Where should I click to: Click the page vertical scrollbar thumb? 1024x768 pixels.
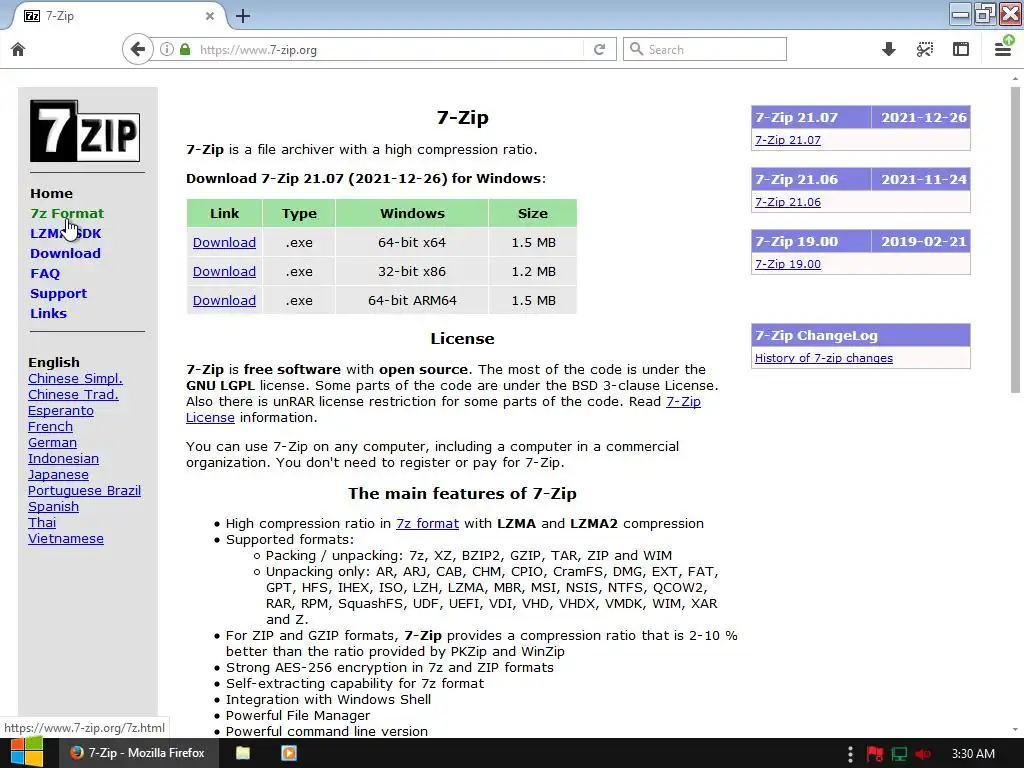[1015, 239]
